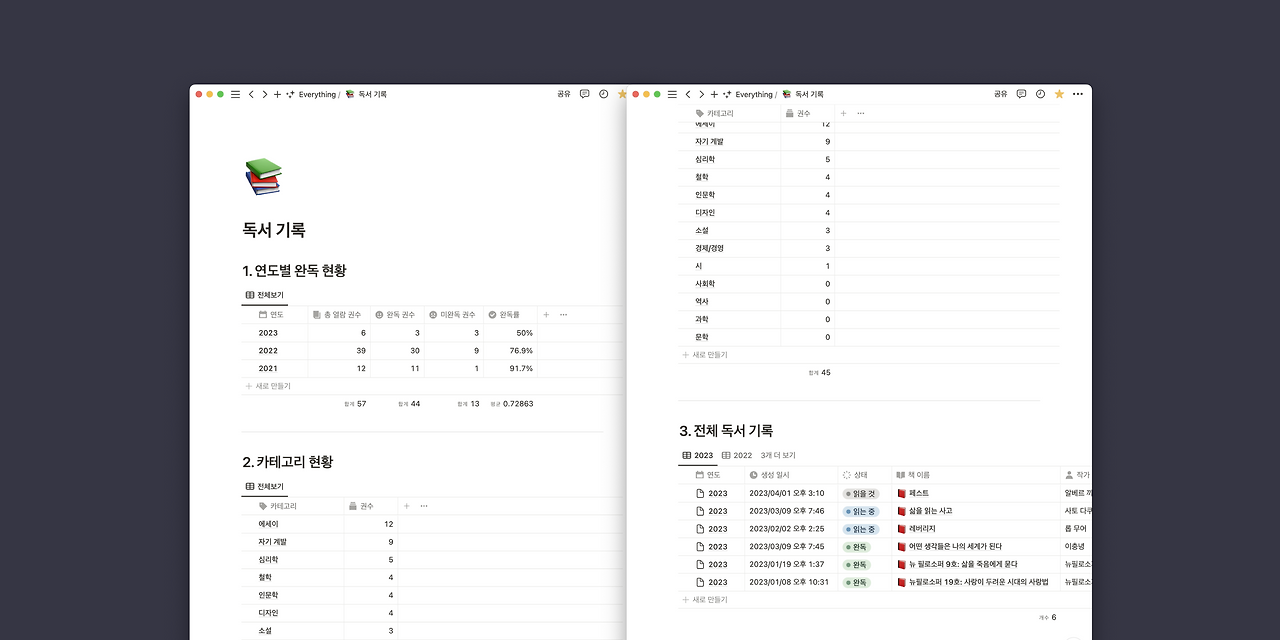Add a property to the yearly completion table
This screenshot has height=640, width=1280.
point(546,315)
